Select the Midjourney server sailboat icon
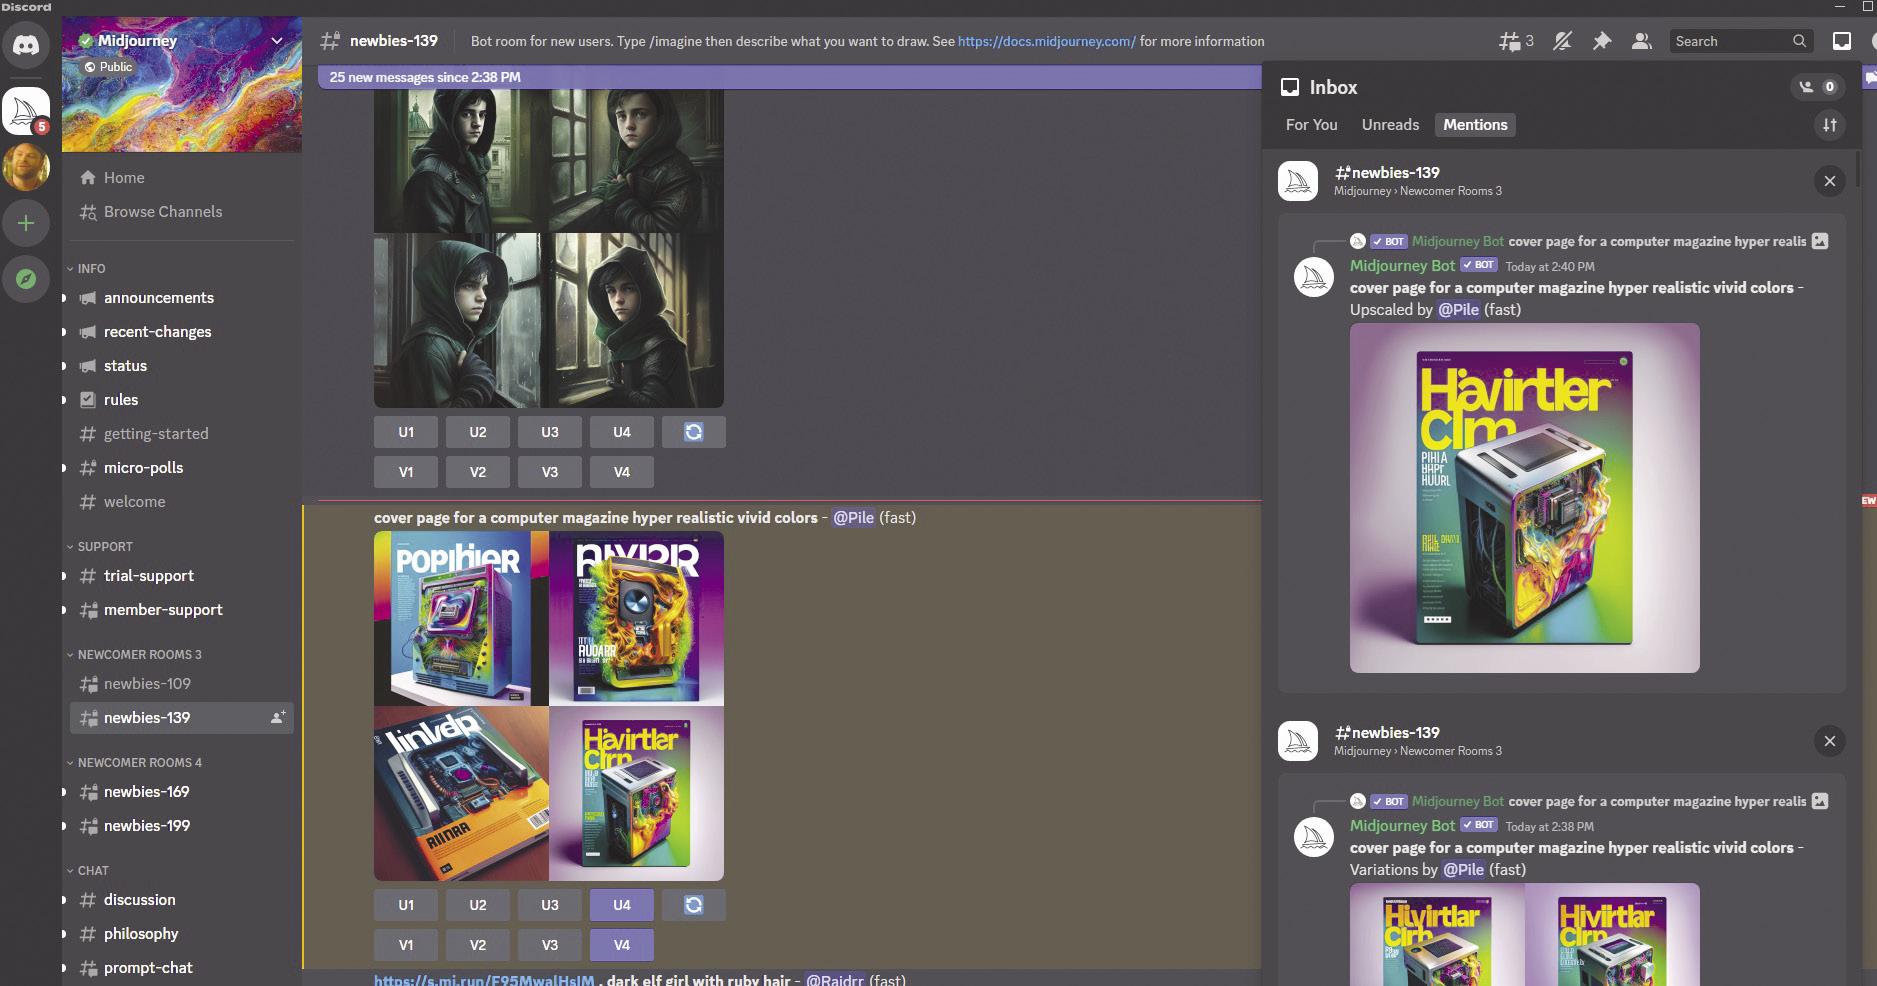This screenshot has height=986, width=1877. tap(26, 110)
